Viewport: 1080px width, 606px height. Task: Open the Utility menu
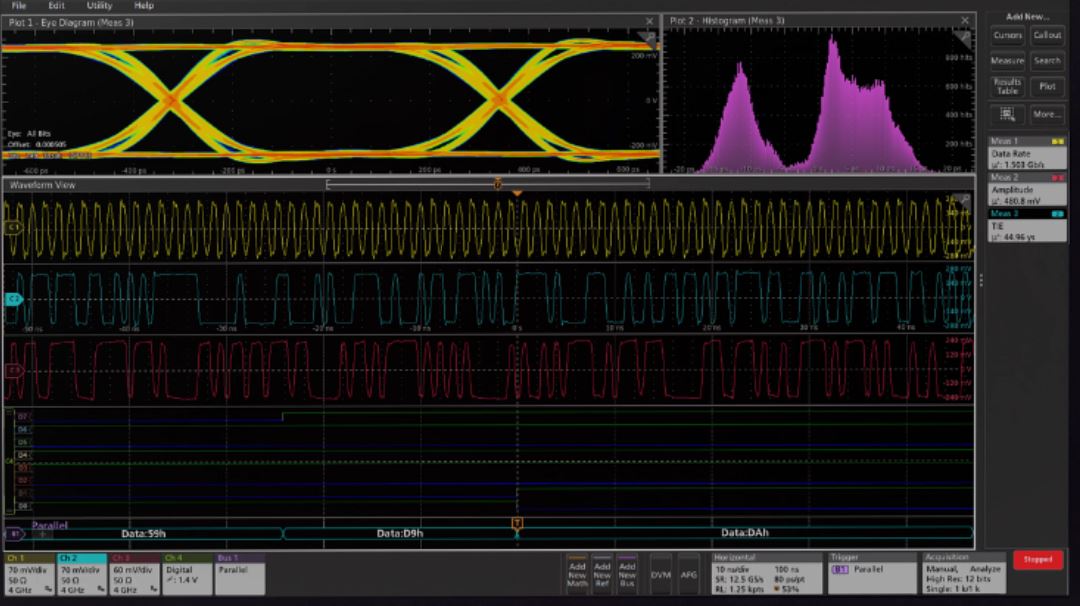click(x=99, y=6)
